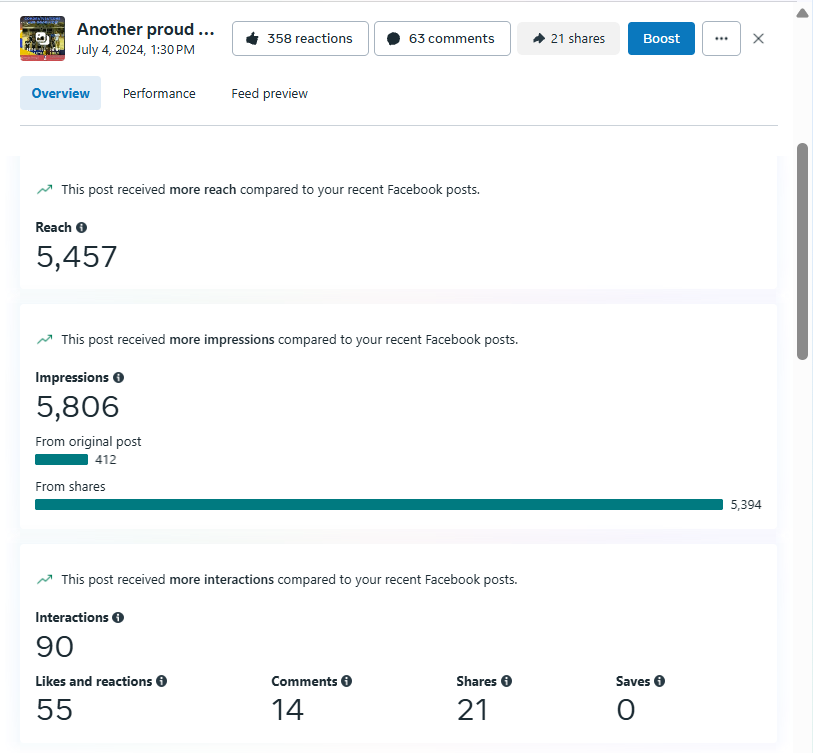This screenshot has width=813, height=753.
Task: Click the info icon next to Impressions
Action: coord(118,378)
